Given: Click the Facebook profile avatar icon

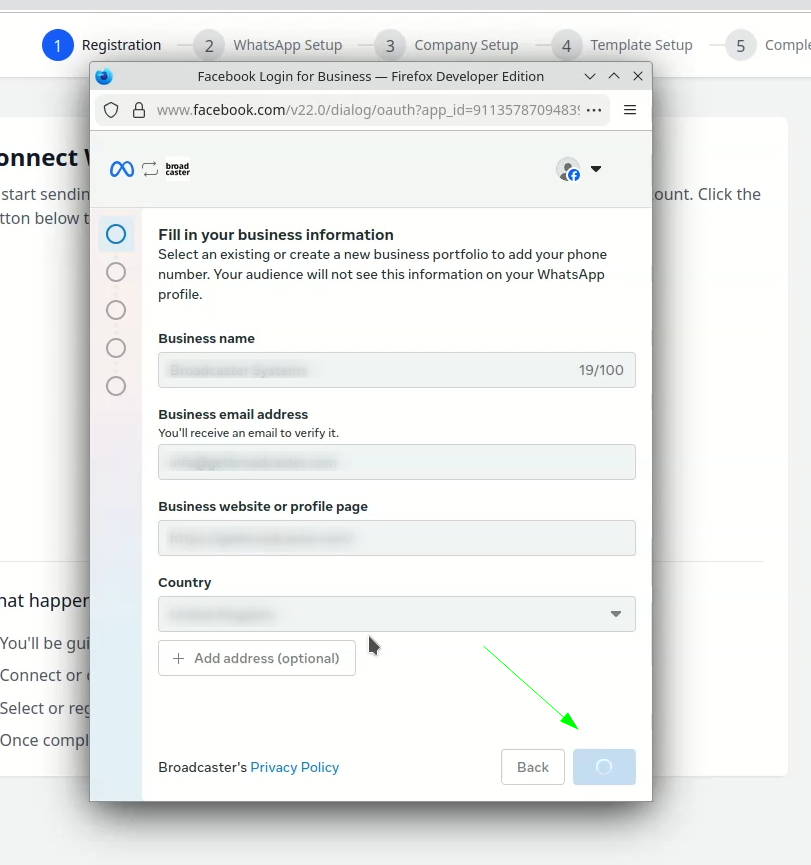Looking at the screenshot, I should point(568,169).
